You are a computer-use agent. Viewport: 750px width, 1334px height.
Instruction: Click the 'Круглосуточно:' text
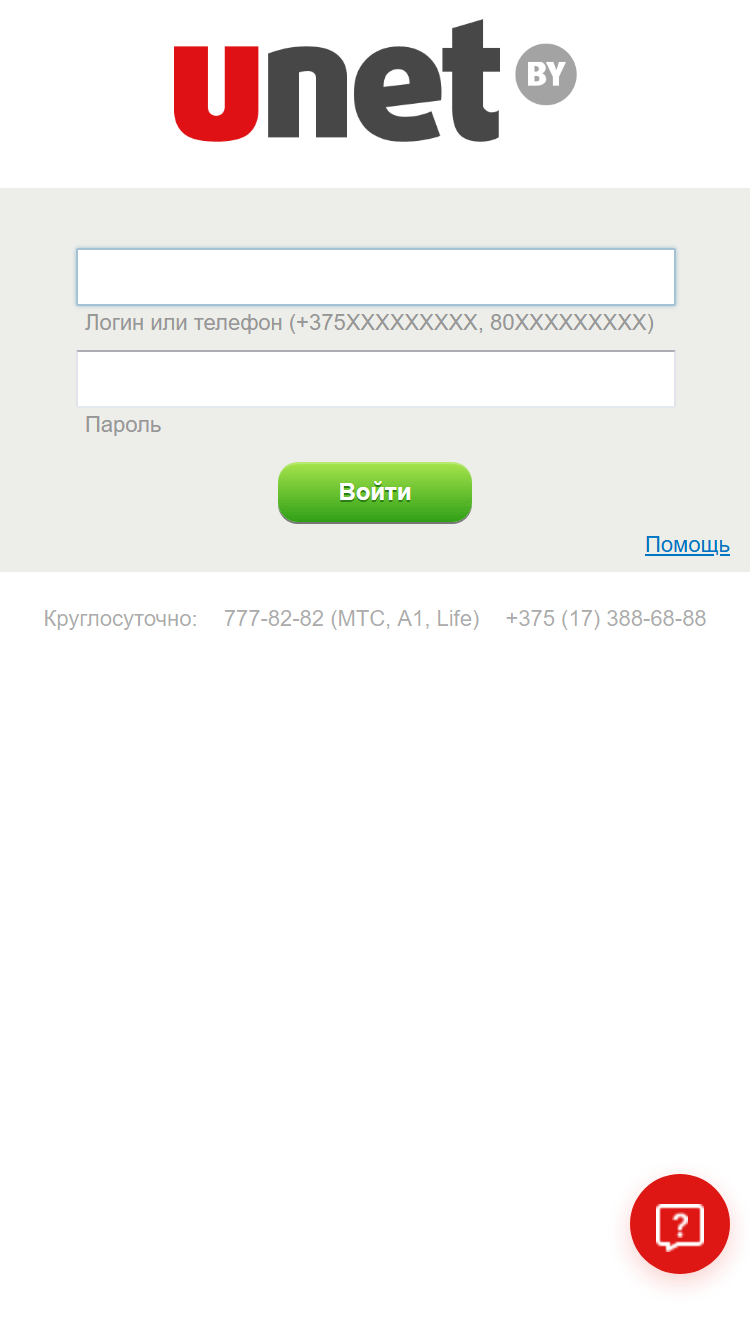click(121, 619)
